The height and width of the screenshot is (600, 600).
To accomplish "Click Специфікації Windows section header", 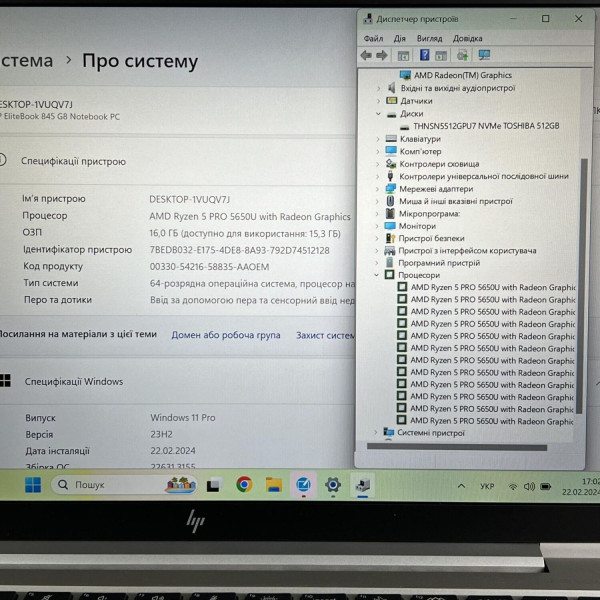I will tap(74, 382).
